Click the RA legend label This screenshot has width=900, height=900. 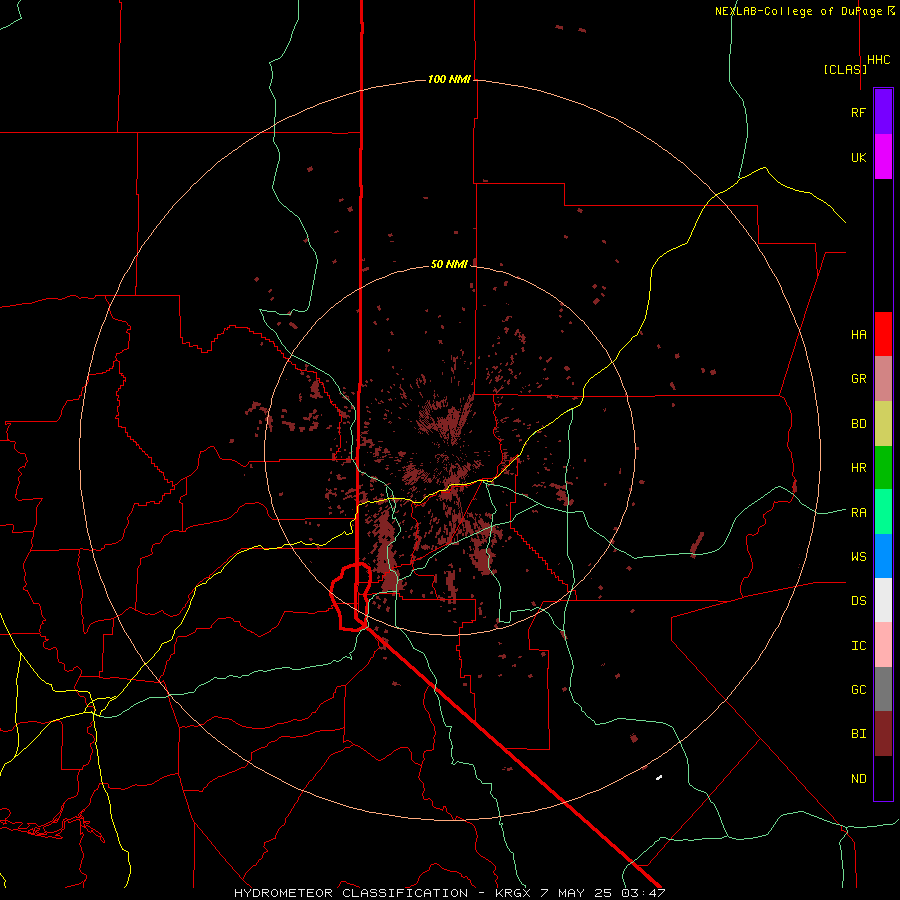[858, 512]
